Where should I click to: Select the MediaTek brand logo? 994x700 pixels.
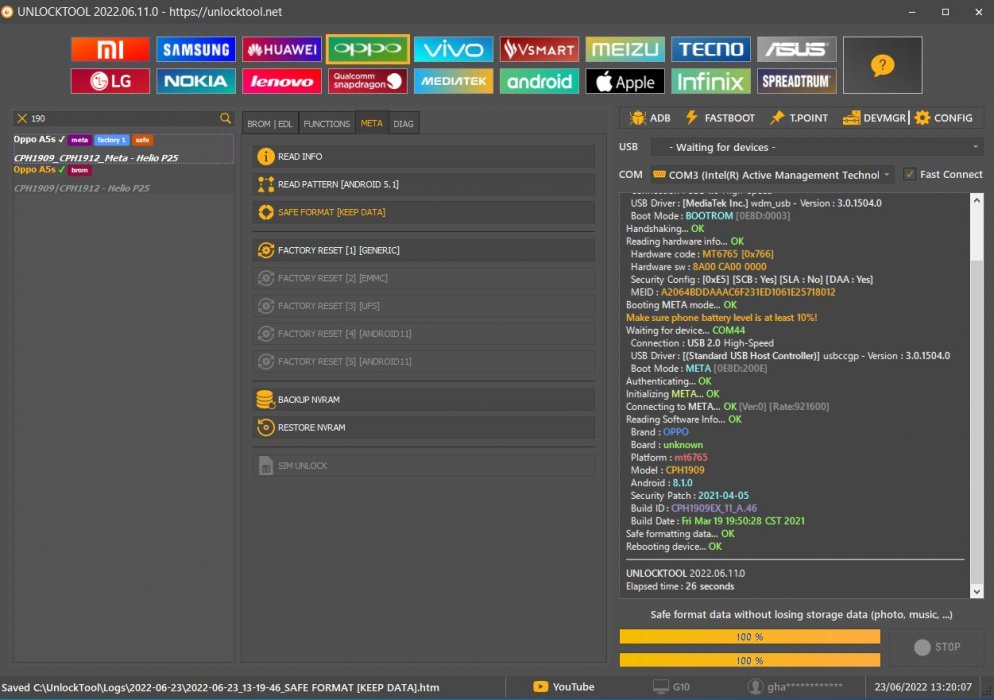453,81
